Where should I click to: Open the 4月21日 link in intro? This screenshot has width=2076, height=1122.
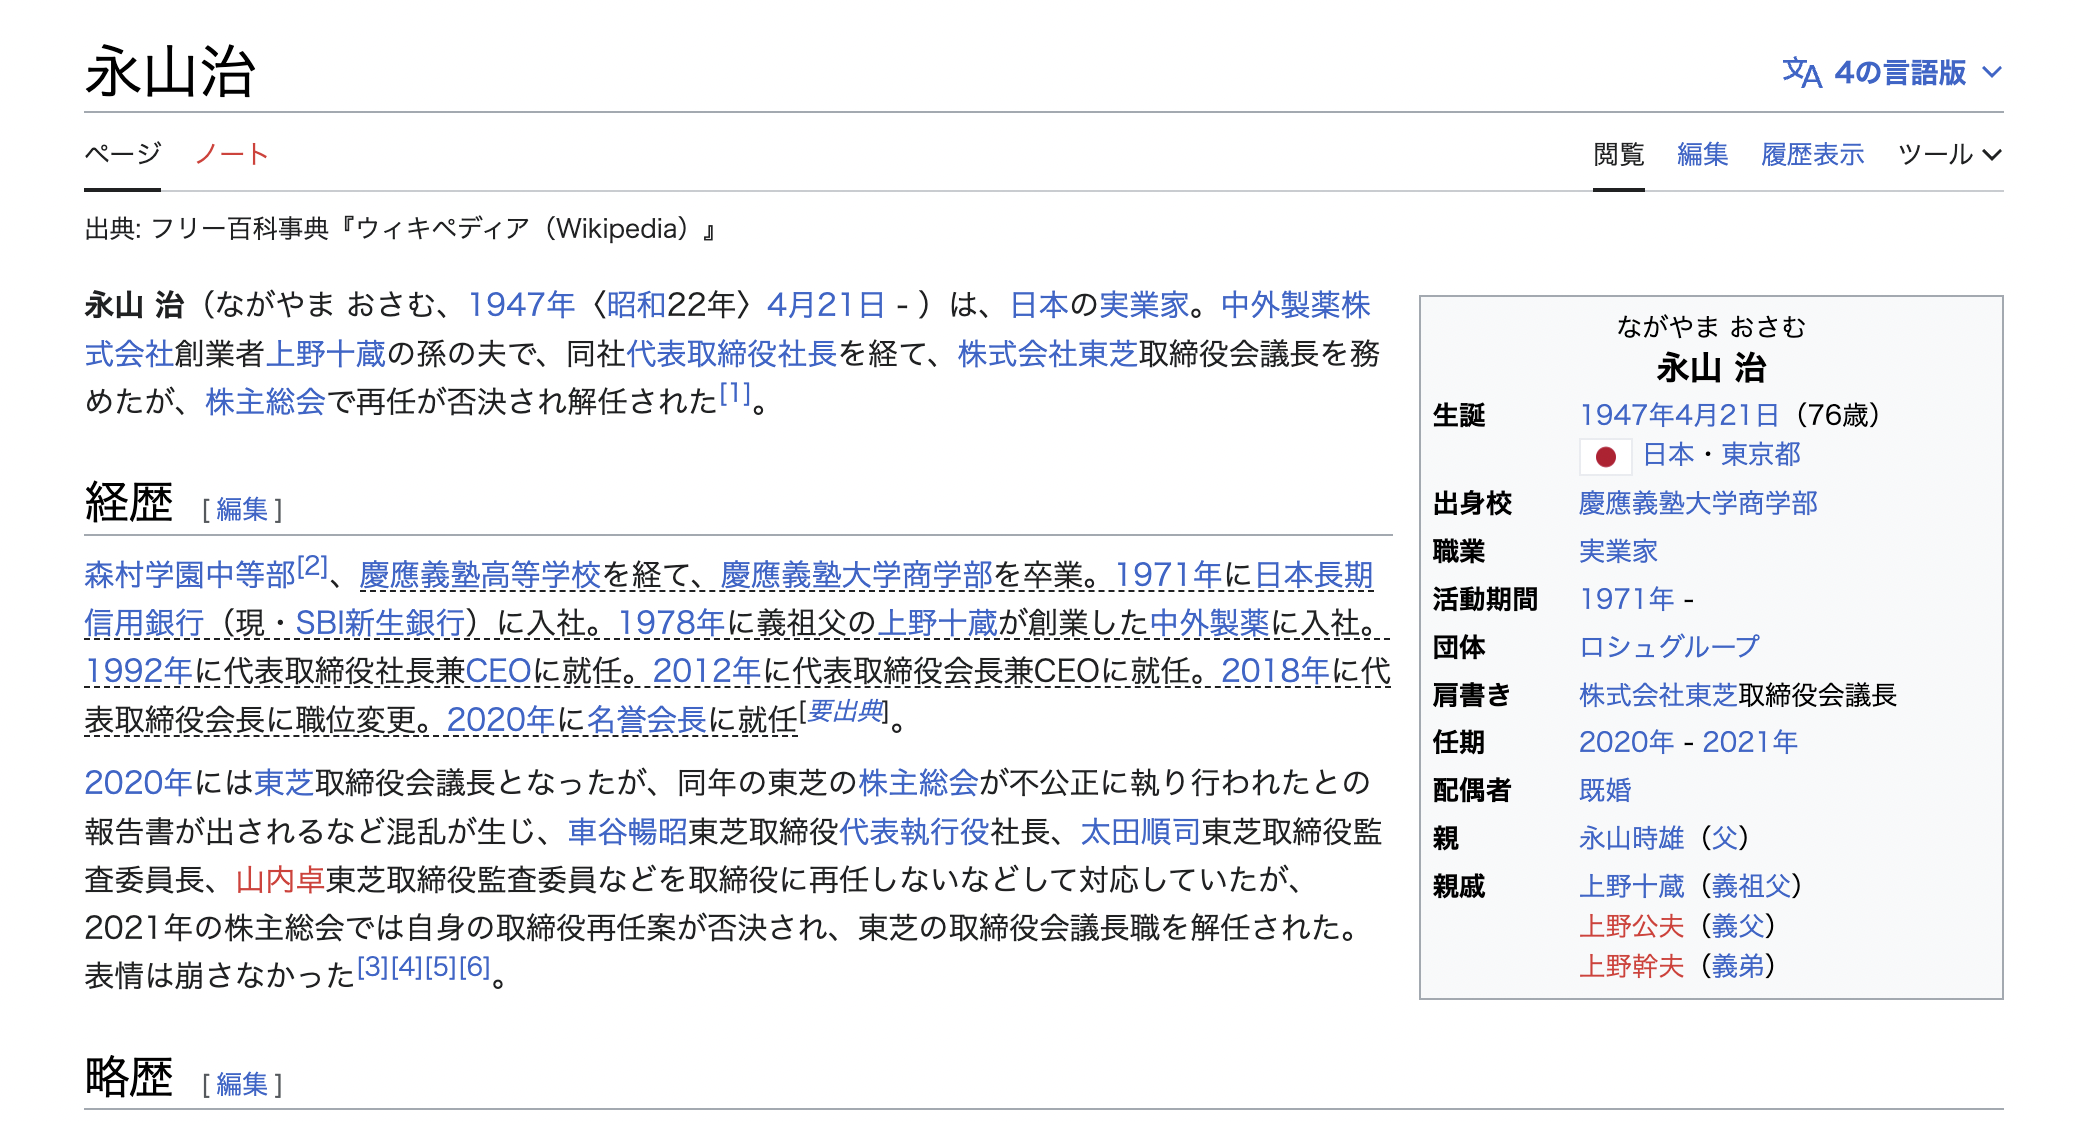[826, 304]
